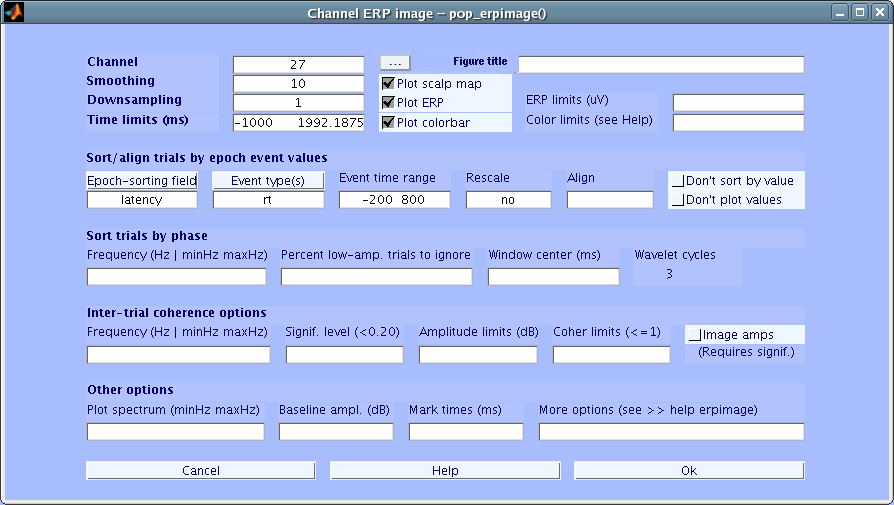Enable the Image amps checkbox

[695, 335]
